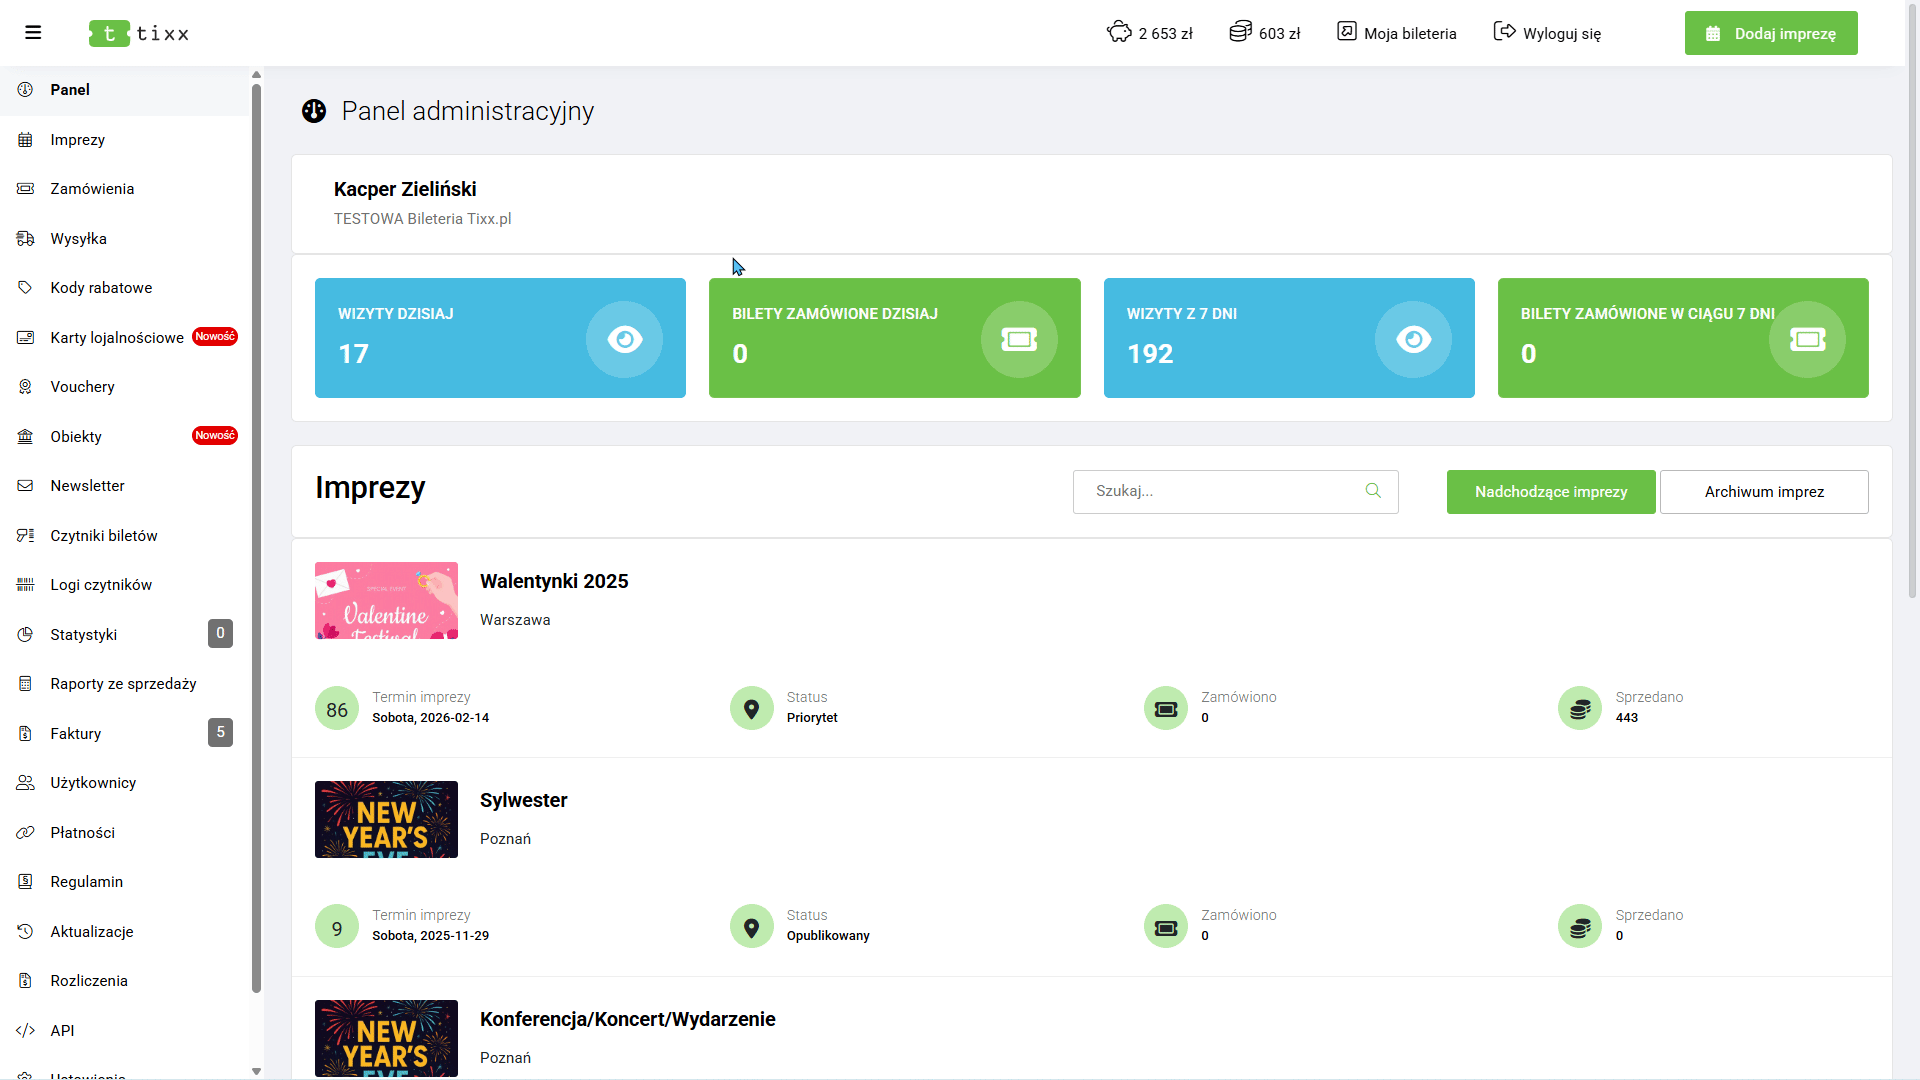The image size is (1920, 1080).
Task: Click the dashboard icon beside Panel administracyjny
Action: [314, 111]
